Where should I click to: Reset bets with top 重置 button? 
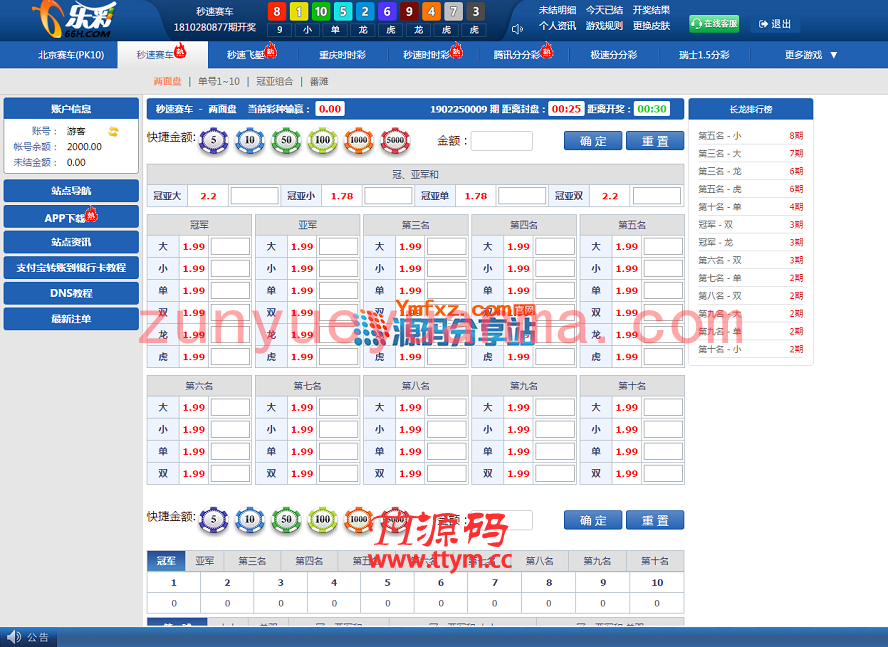655,141
